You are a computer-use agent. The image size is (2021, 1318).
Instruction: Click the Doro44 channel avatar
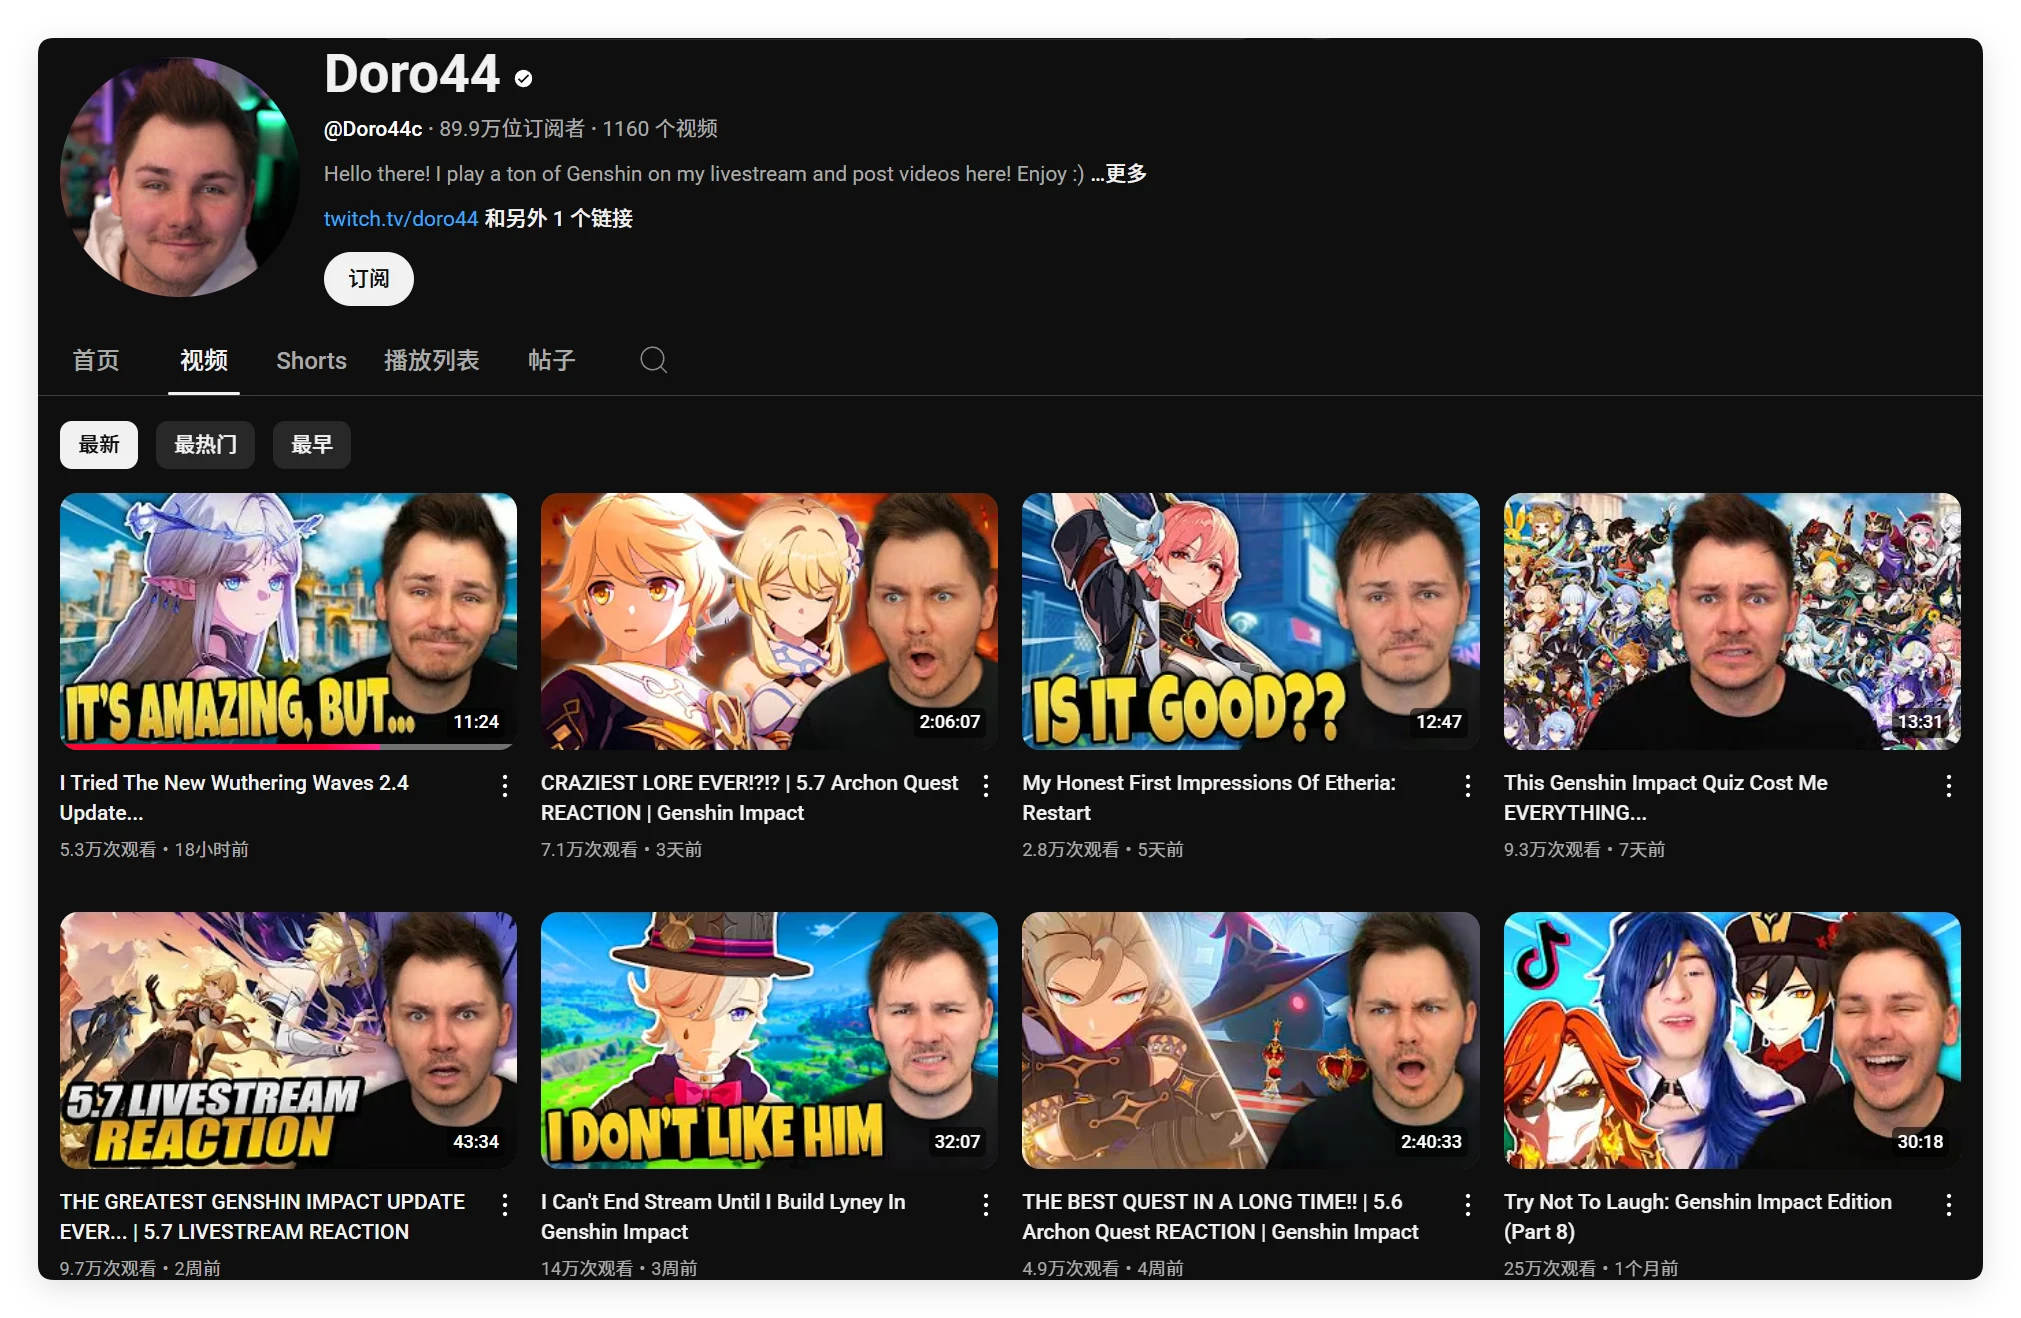point(180,177)
